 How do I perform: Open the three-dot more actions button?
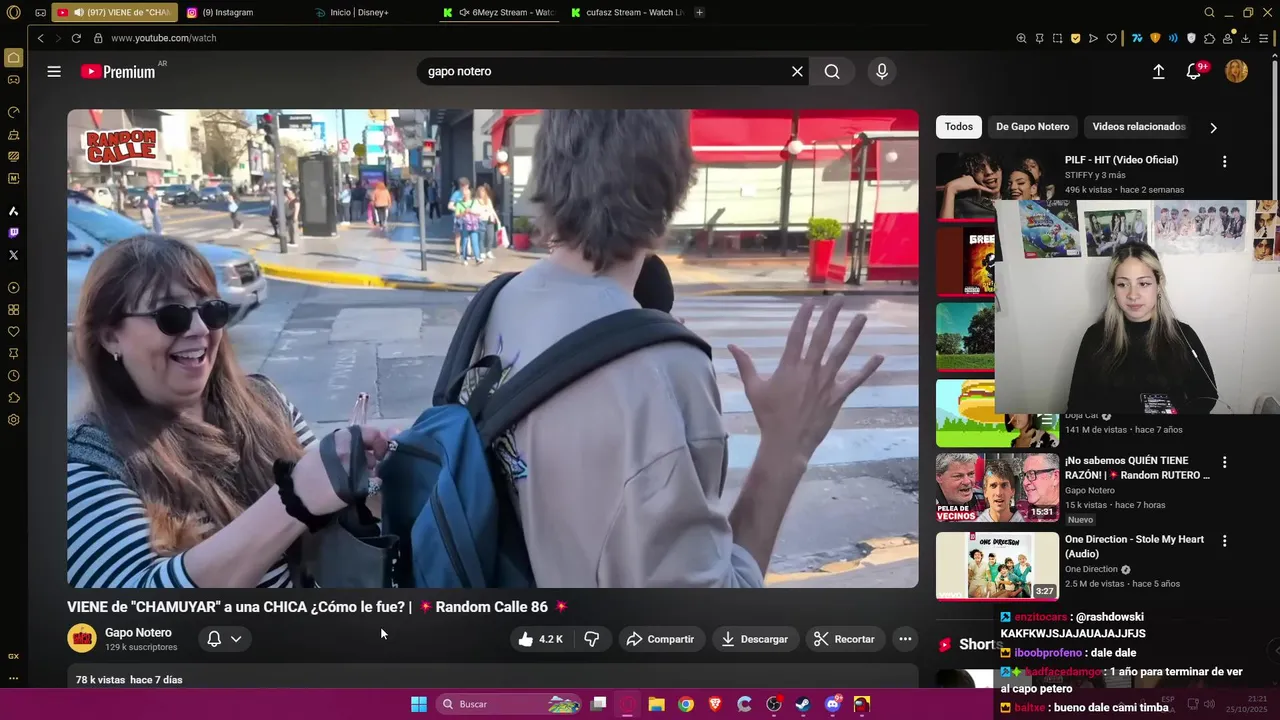pyautogui.click(x=905, y=639)
